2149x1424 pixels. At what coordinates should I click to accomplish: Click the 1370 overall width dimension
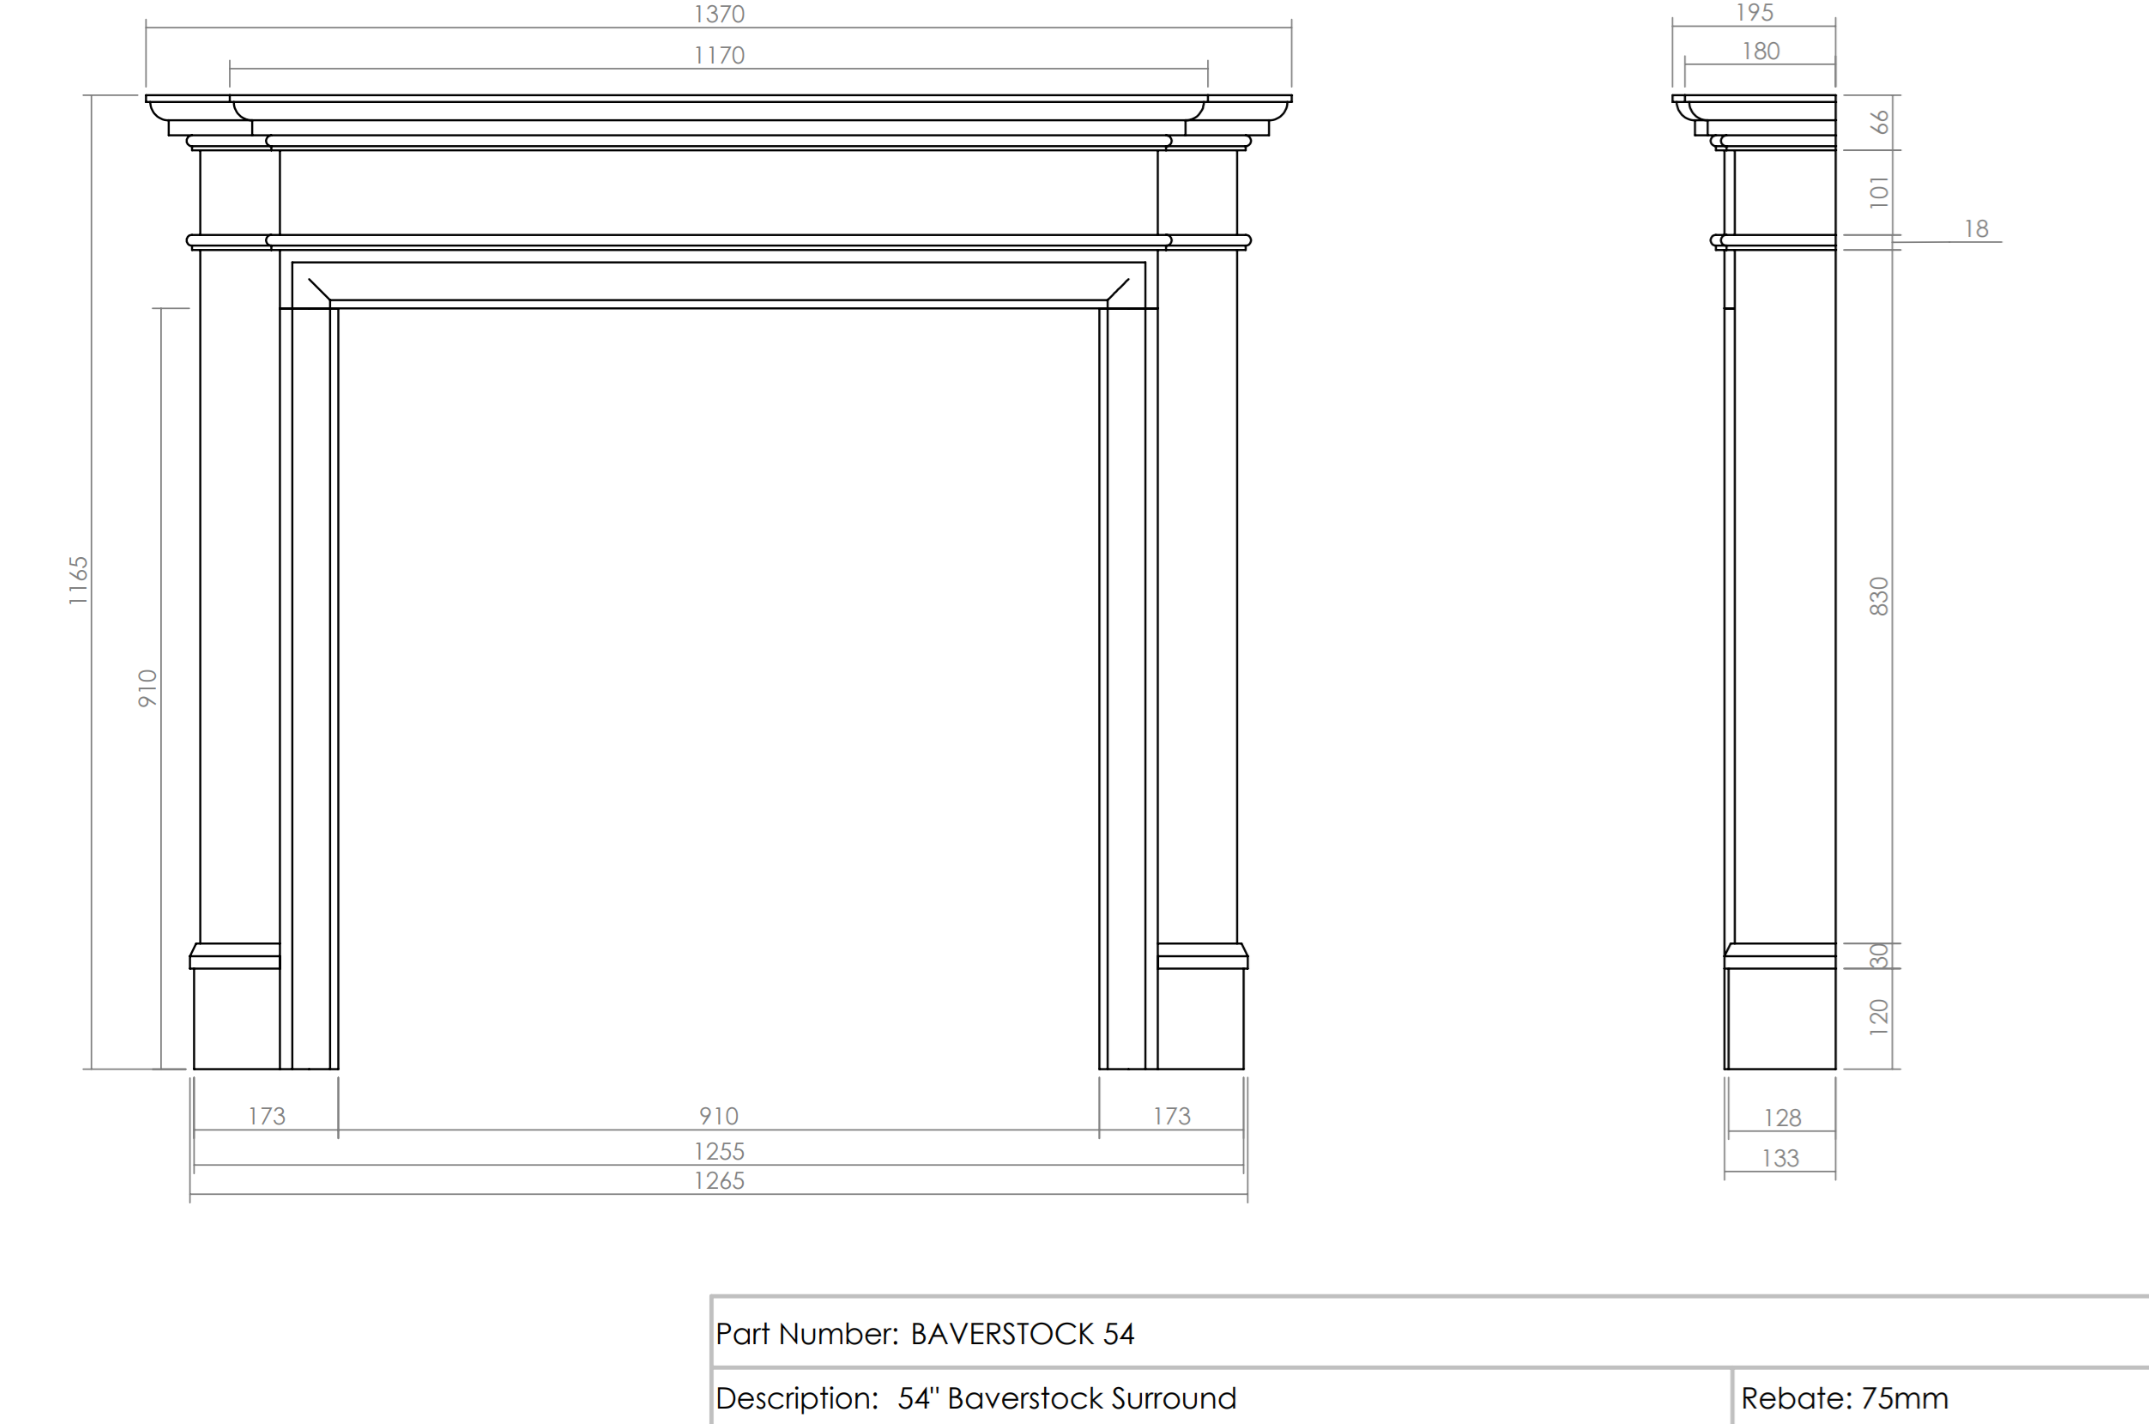click(719, 14)
